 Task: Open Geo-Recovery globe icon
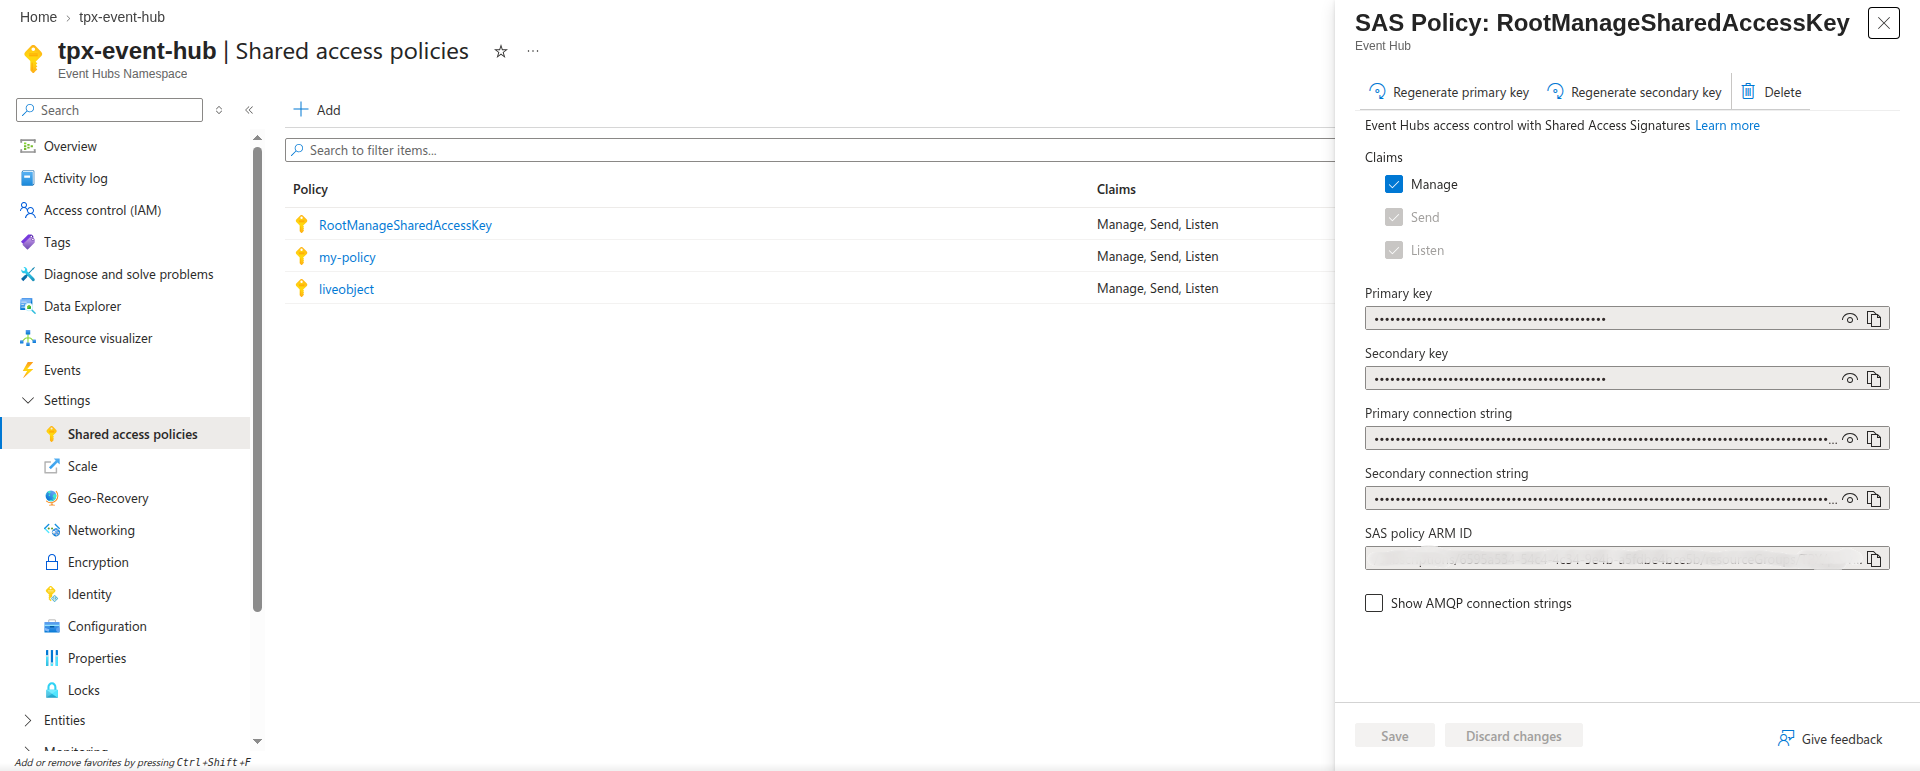[52, 498]
